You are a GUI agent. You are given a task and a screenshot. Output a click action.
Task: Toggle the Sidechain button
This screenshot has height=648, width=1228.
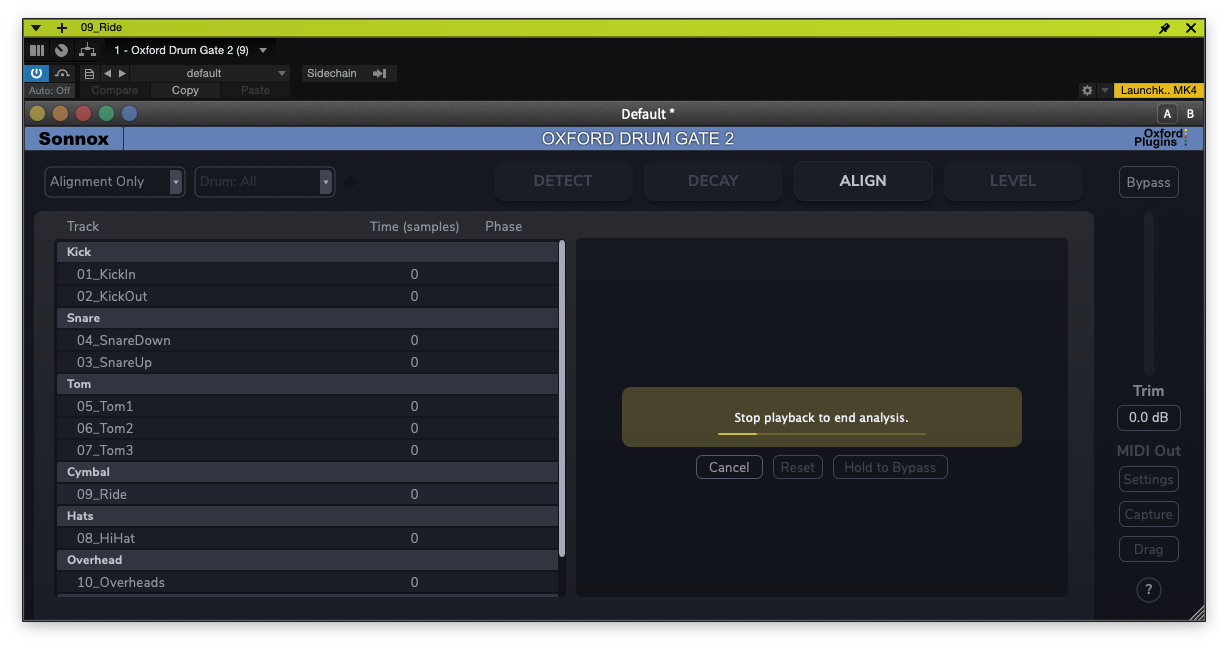tap(349, 73)
